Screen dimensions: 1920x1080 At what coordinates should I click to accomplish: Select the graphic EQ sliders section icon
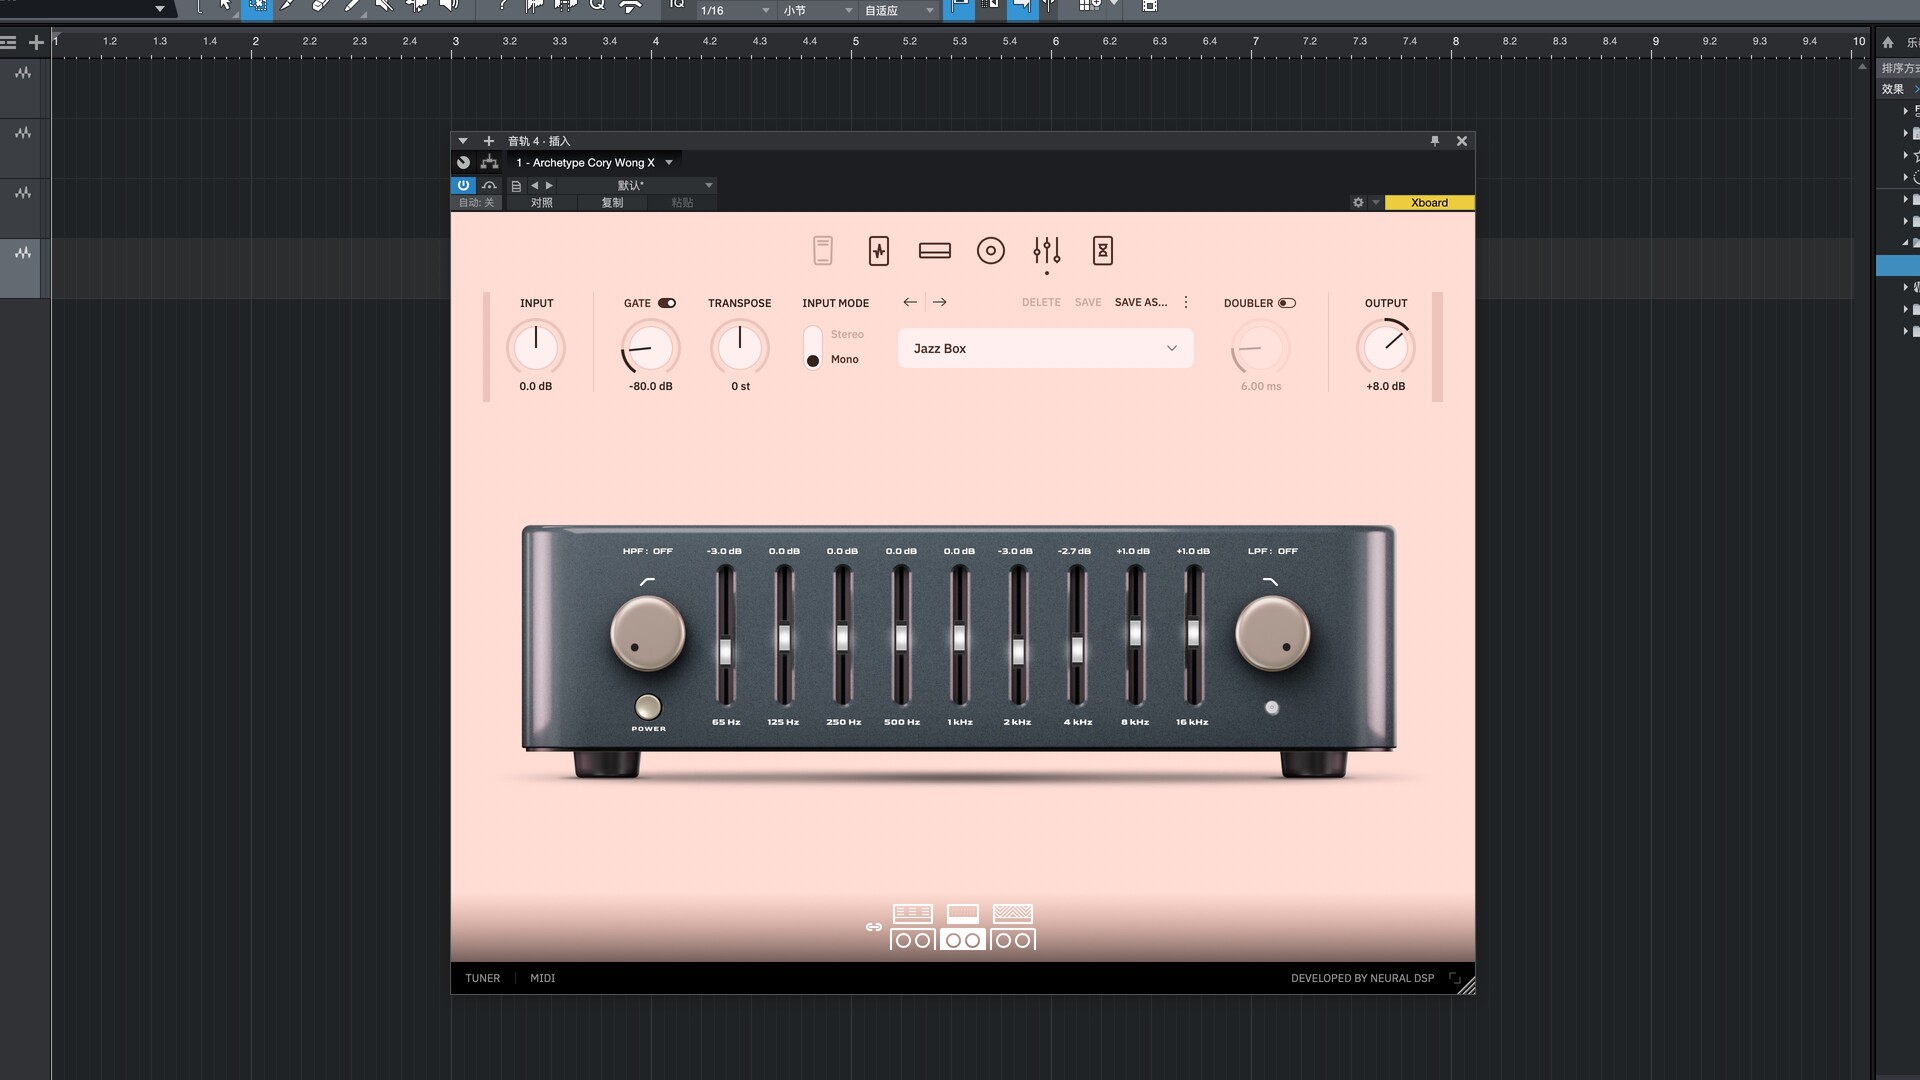[x=1046, y=250]
